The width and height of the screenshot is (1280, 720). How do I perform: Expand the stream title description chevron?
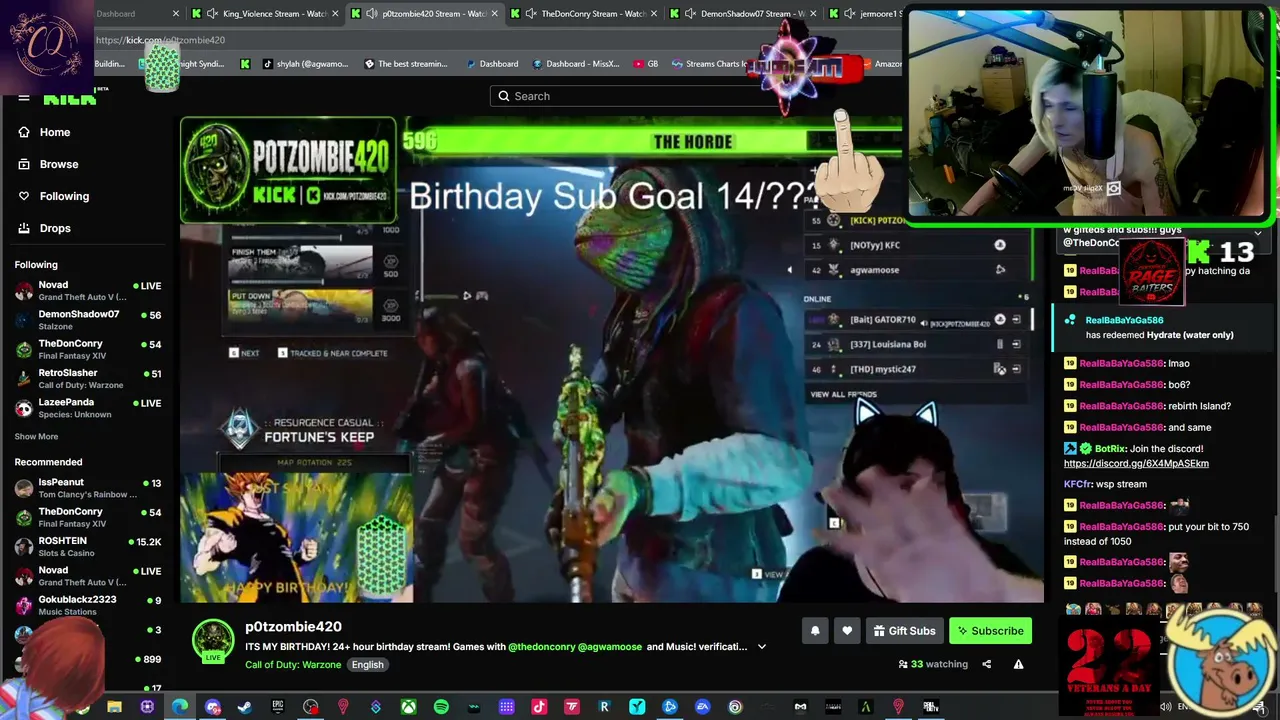[762, 647]
